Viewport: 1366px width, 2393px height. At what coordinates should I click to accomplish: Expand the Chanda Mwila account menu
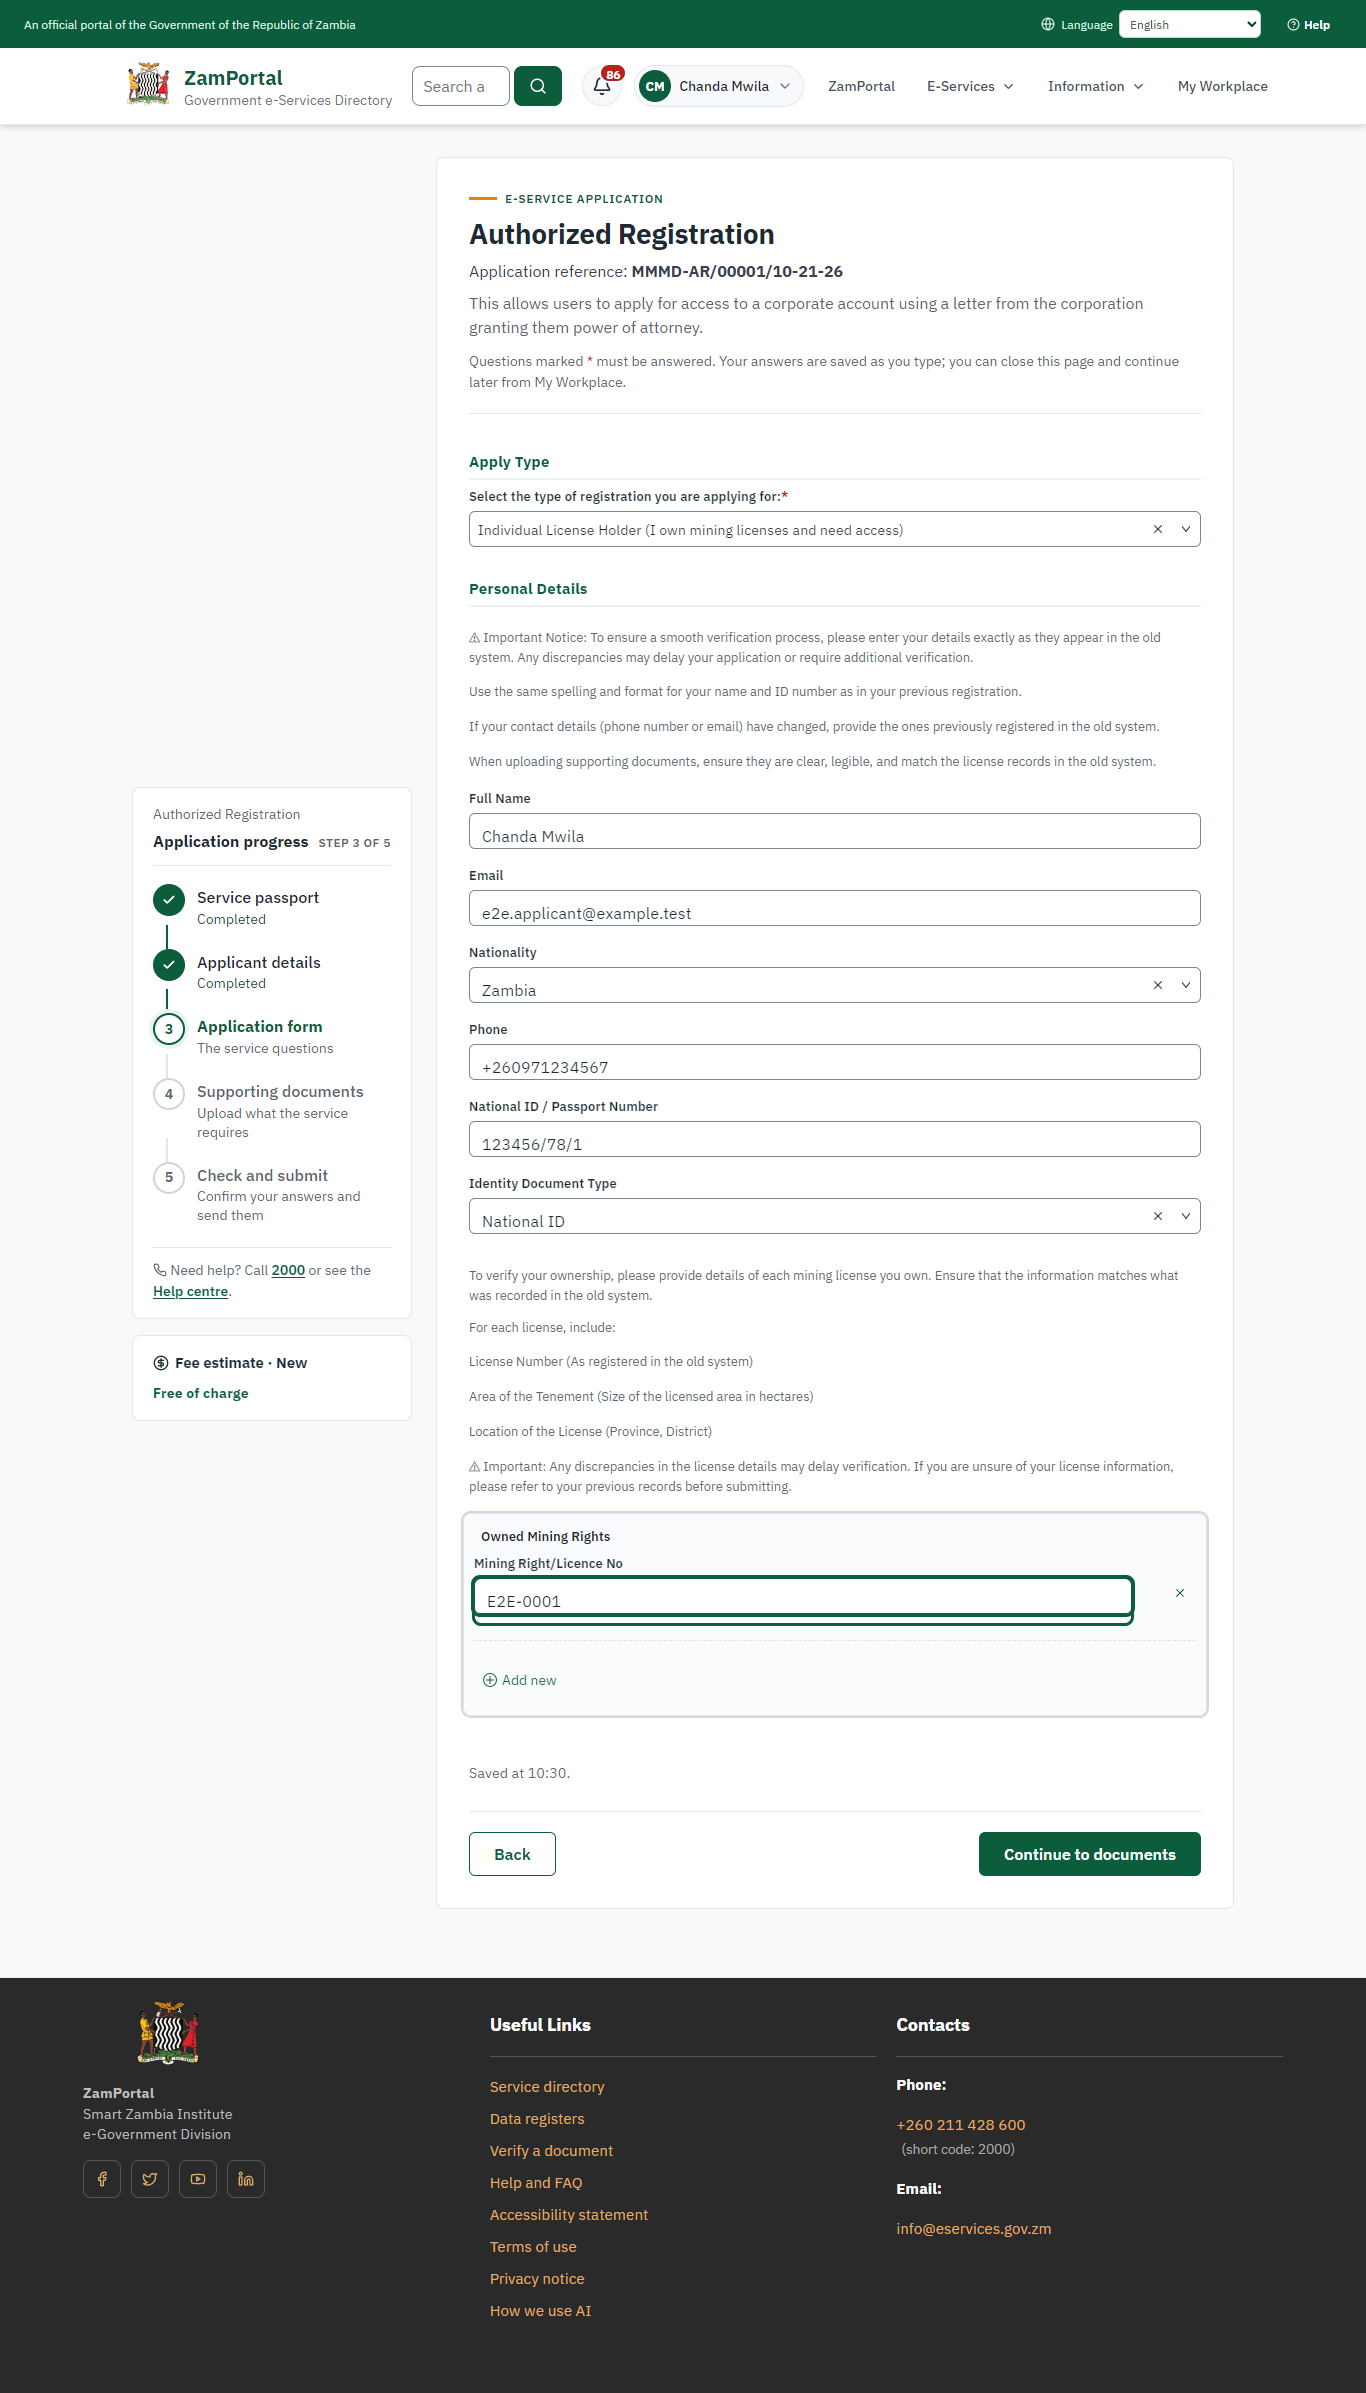(719, 86)
